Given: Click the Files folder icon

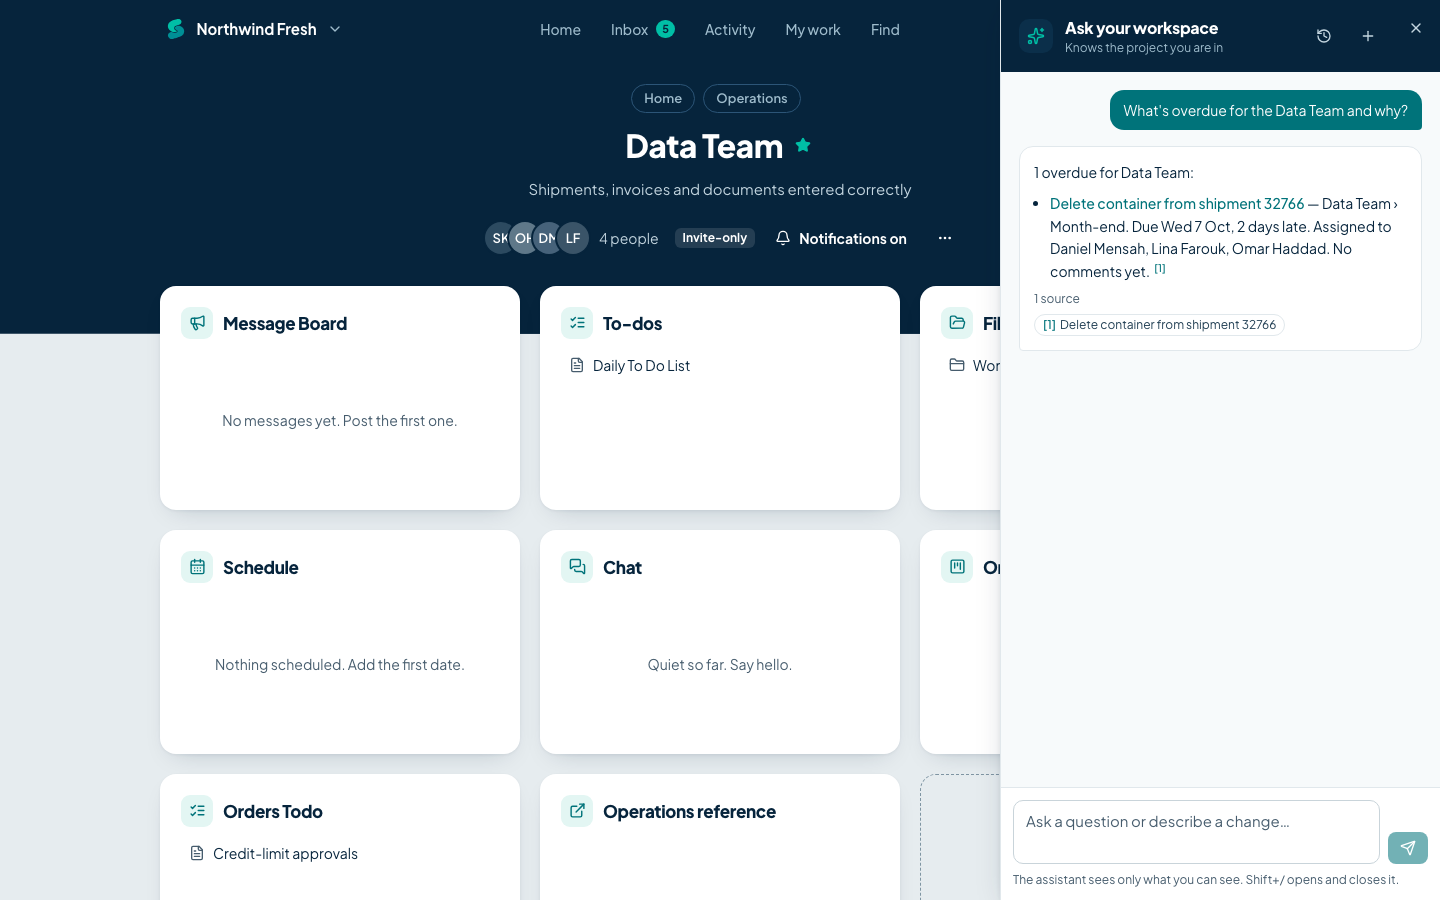Looking at the screenshot, I should coord(957,323).
